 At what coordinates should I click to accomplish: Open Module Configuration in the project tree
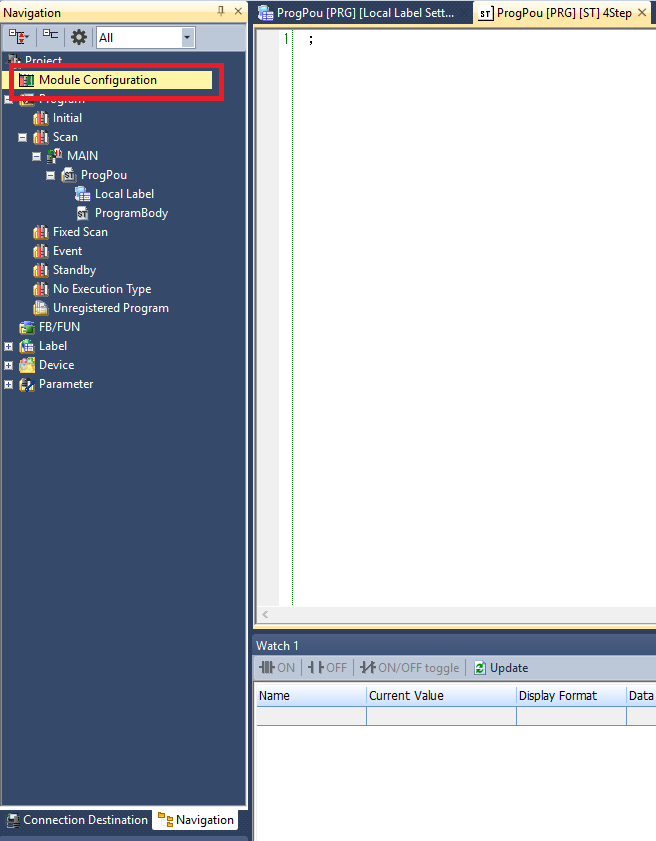[x=97, y=80]
